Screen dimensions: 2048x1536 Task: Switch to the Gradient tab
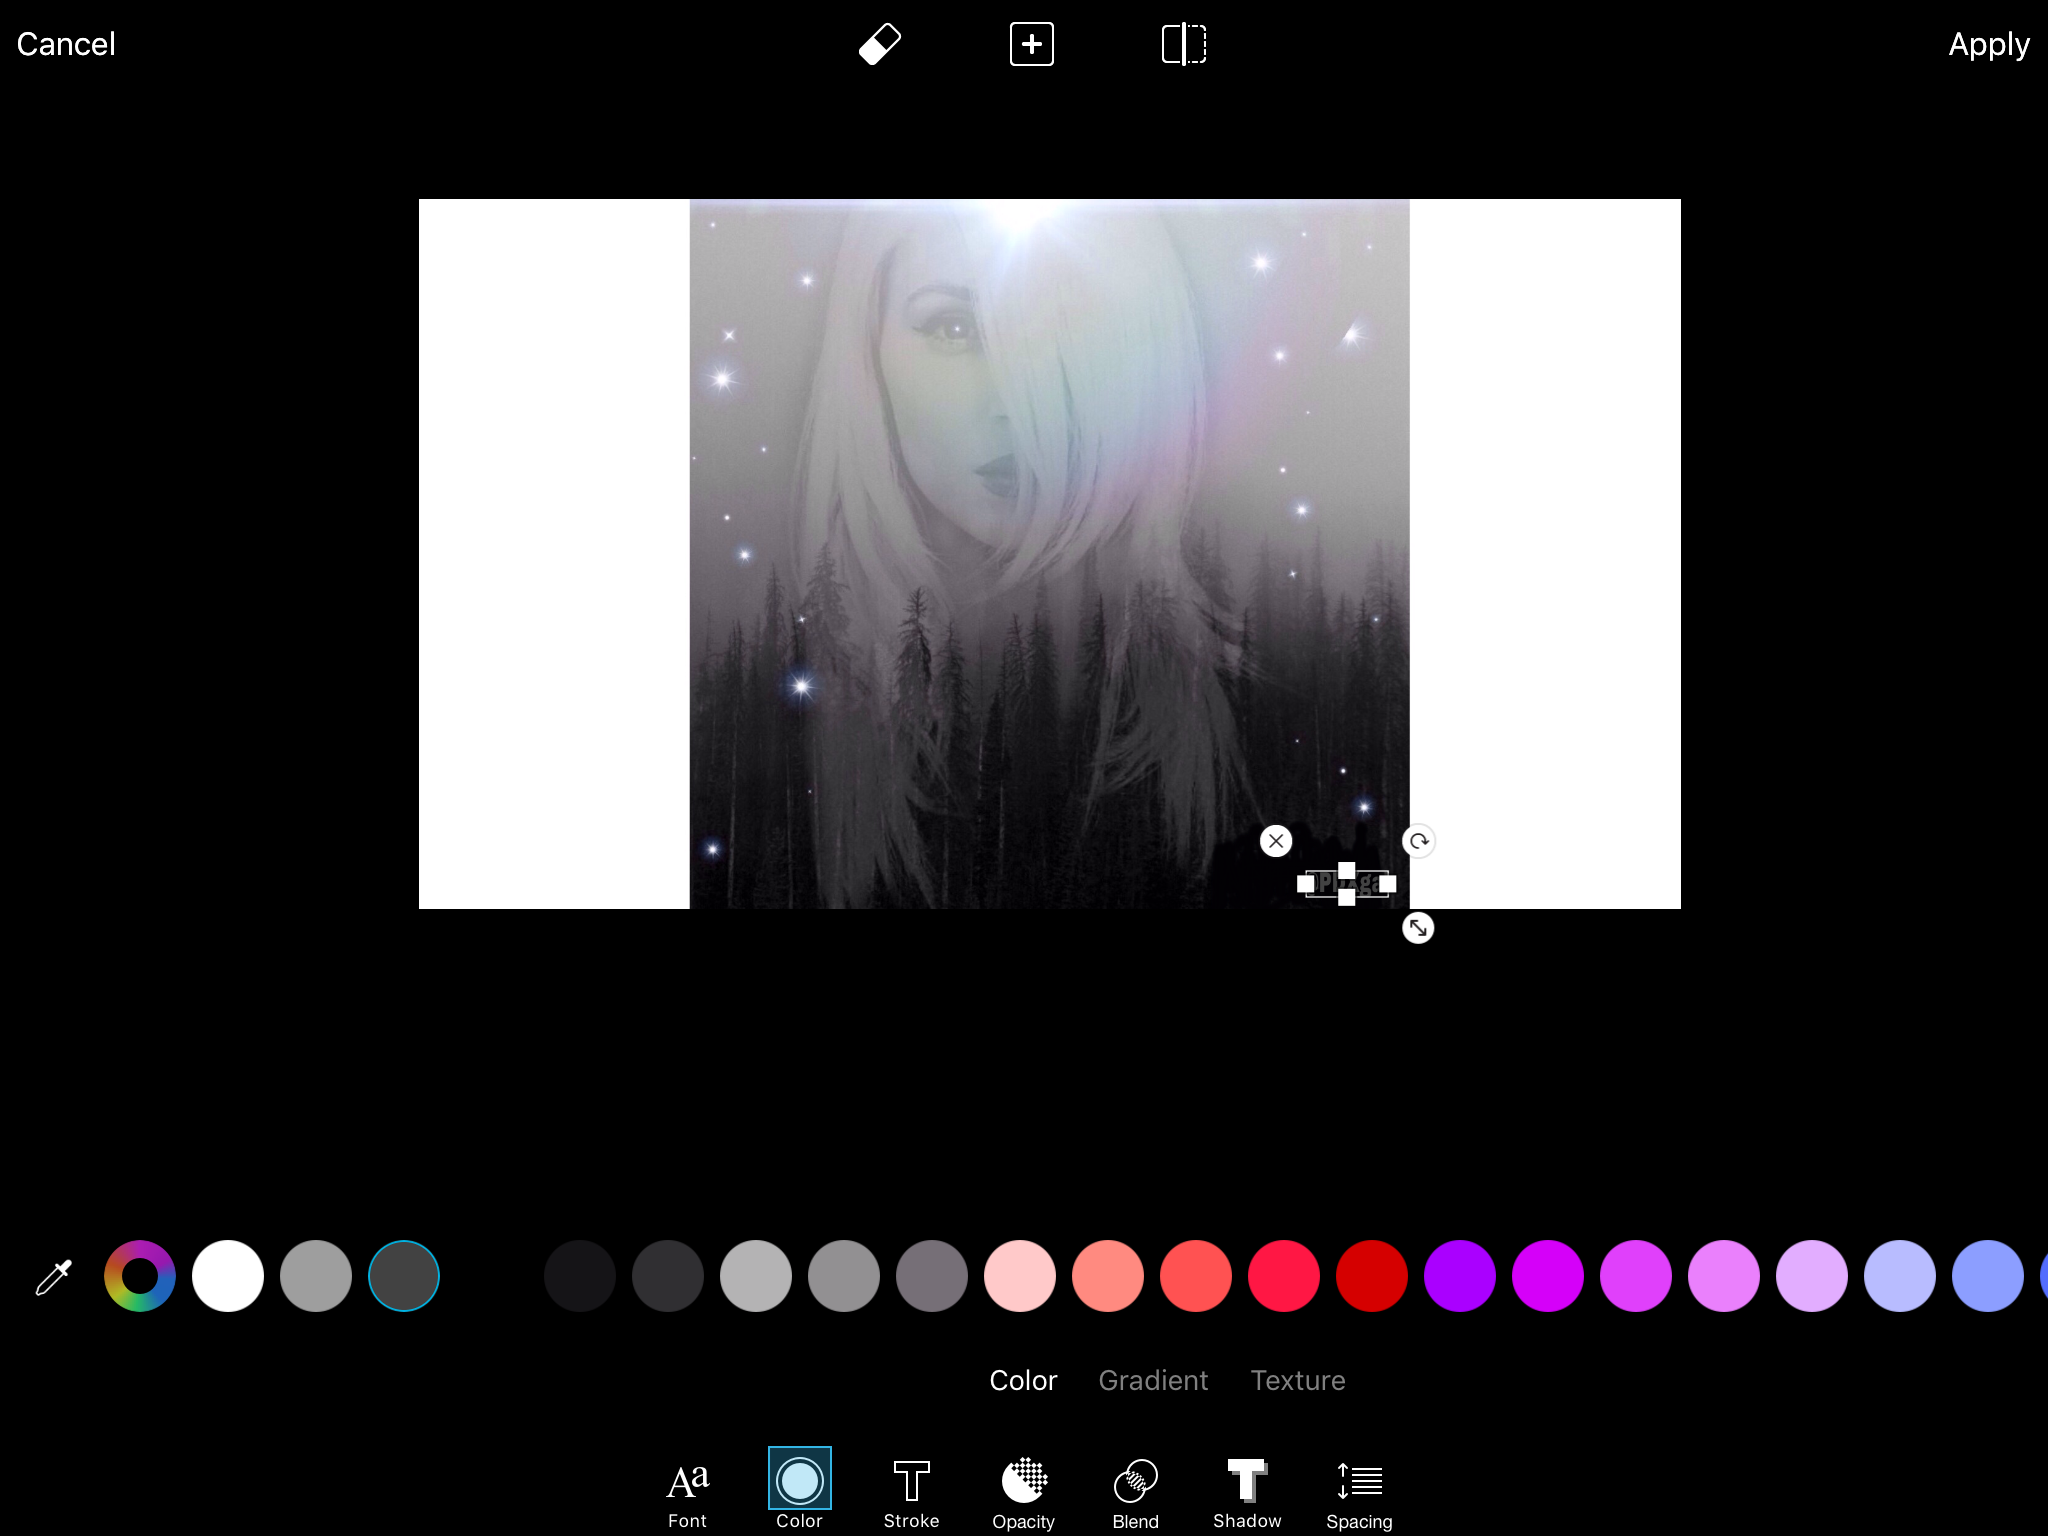[1153, 1380]
